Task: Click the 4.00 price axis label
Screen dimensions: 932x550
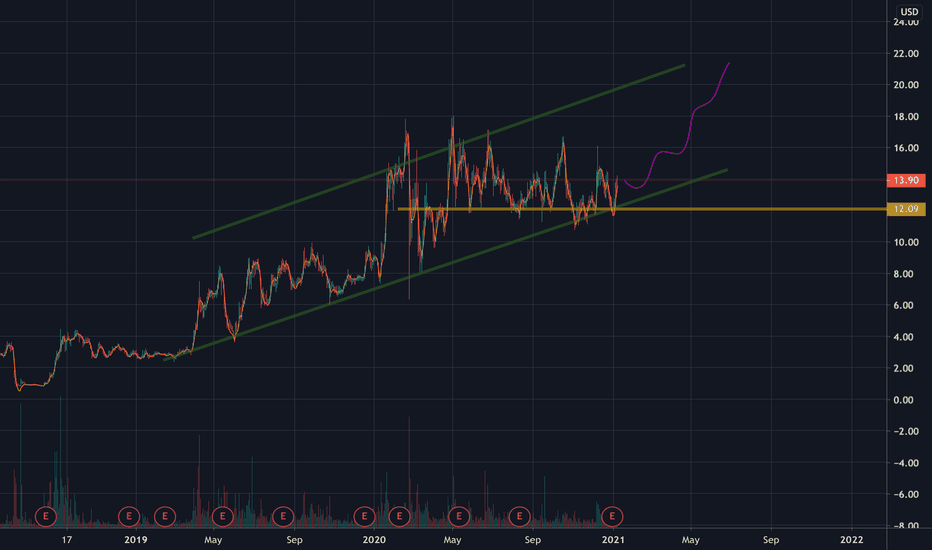Action: tap(903, 337)
